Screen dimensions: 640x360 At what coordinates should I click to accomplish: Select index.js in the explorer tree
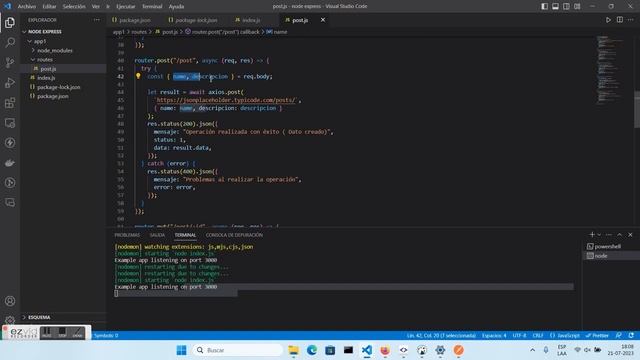[x=63, y=78]
